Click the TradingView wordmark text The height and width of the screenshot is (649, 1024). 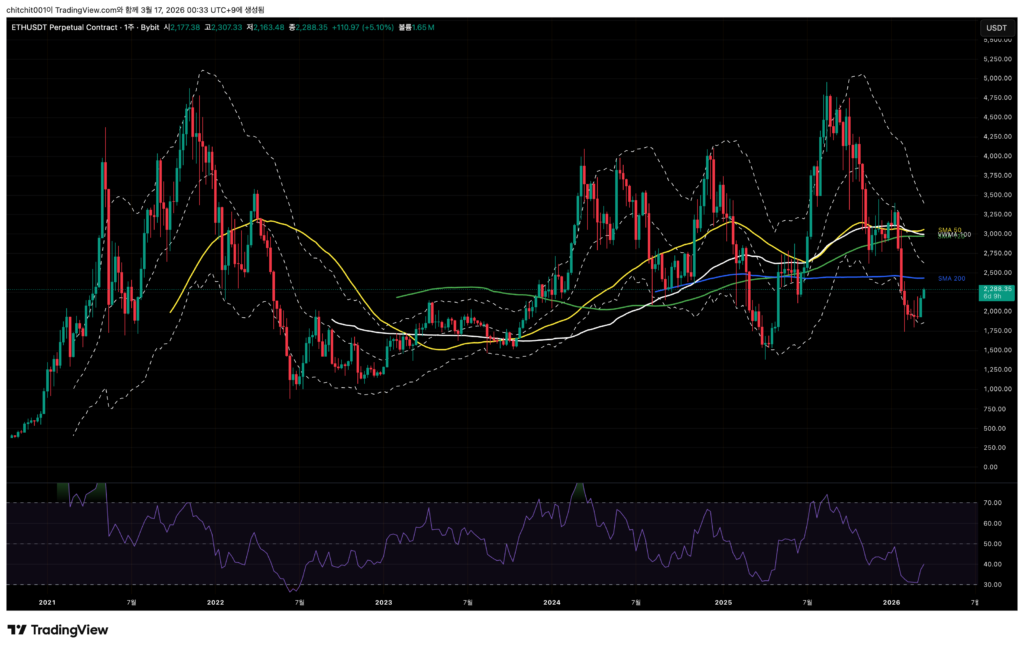coord(70,630)
